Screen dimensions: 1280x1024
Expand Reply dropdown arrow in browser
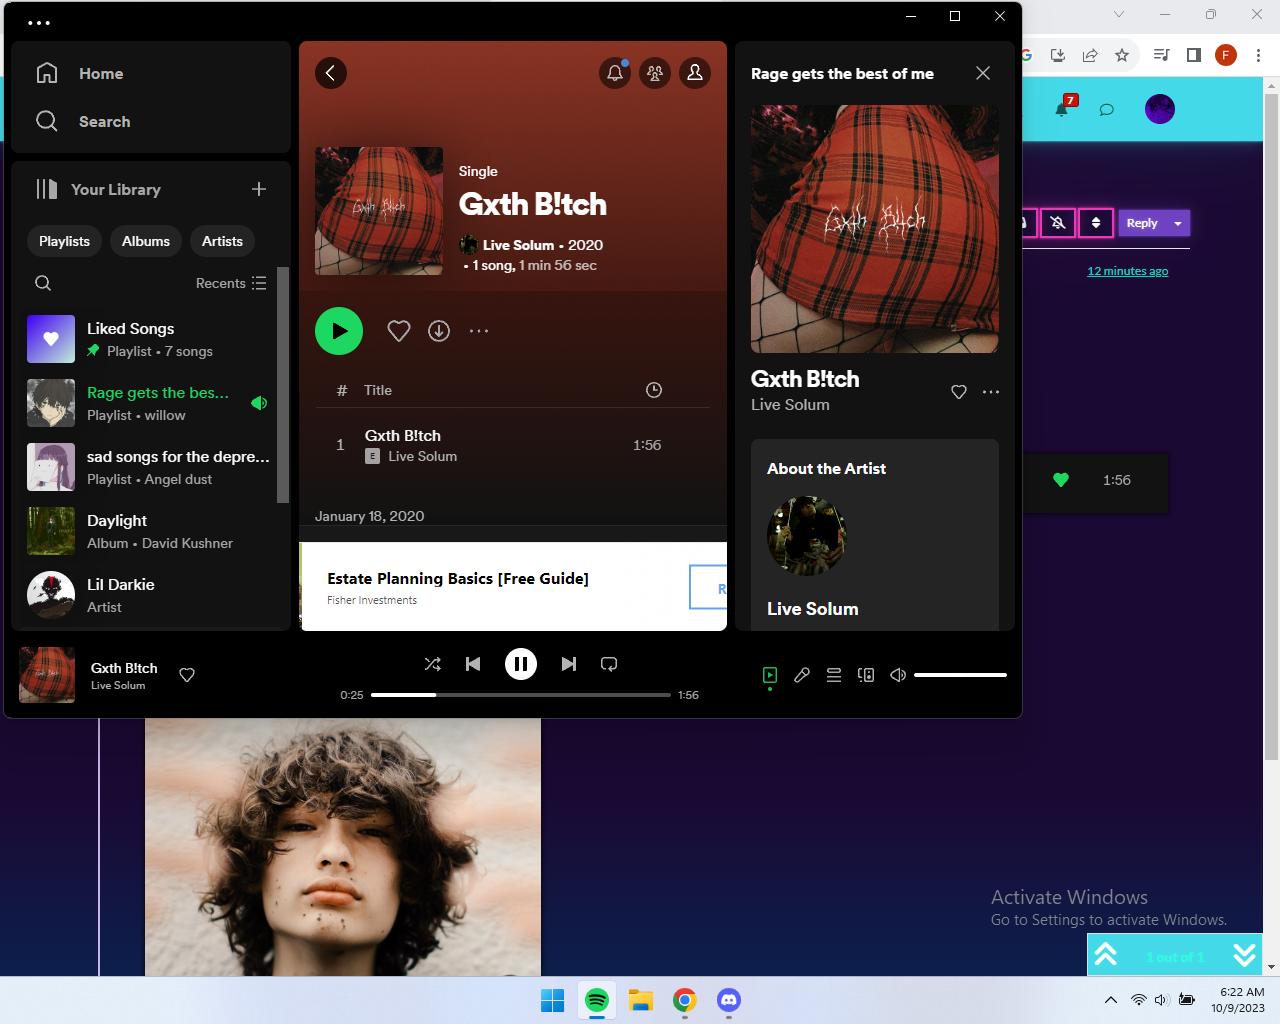point(1178,223)
